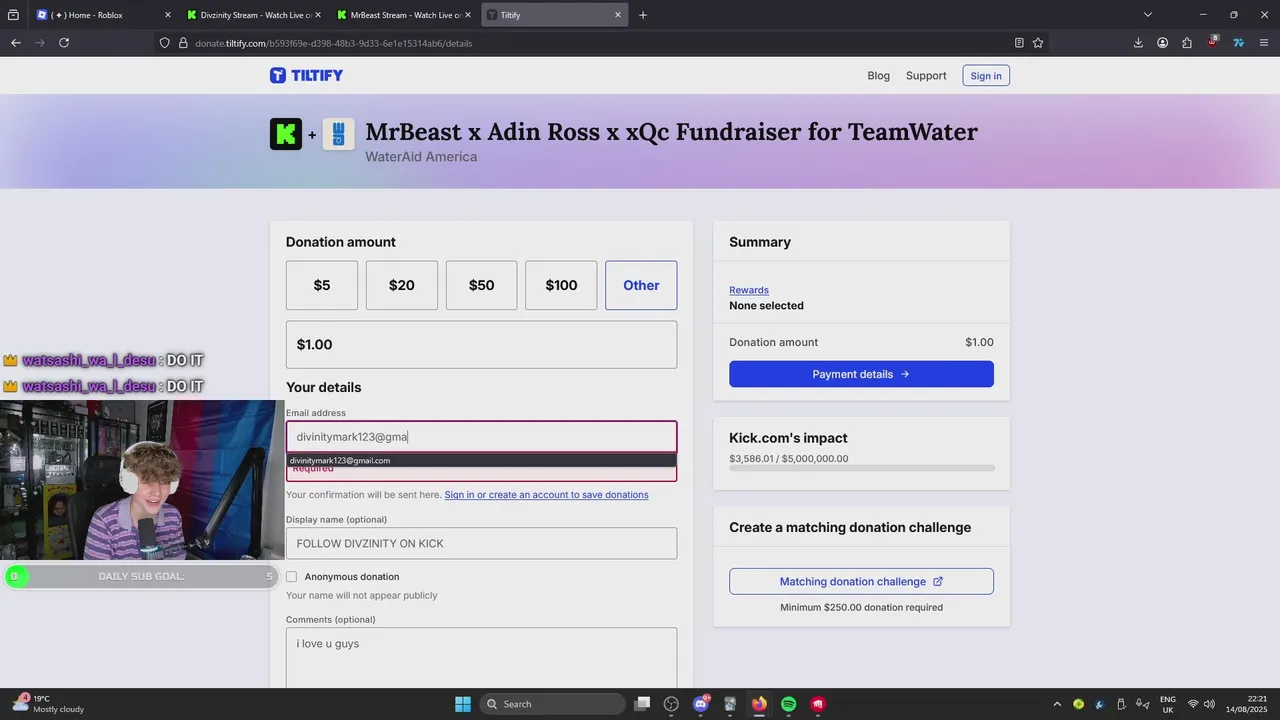Click the Sign in button
Image resolution: width=1280 pixels, height=720 pixels.
coord(986,76)
